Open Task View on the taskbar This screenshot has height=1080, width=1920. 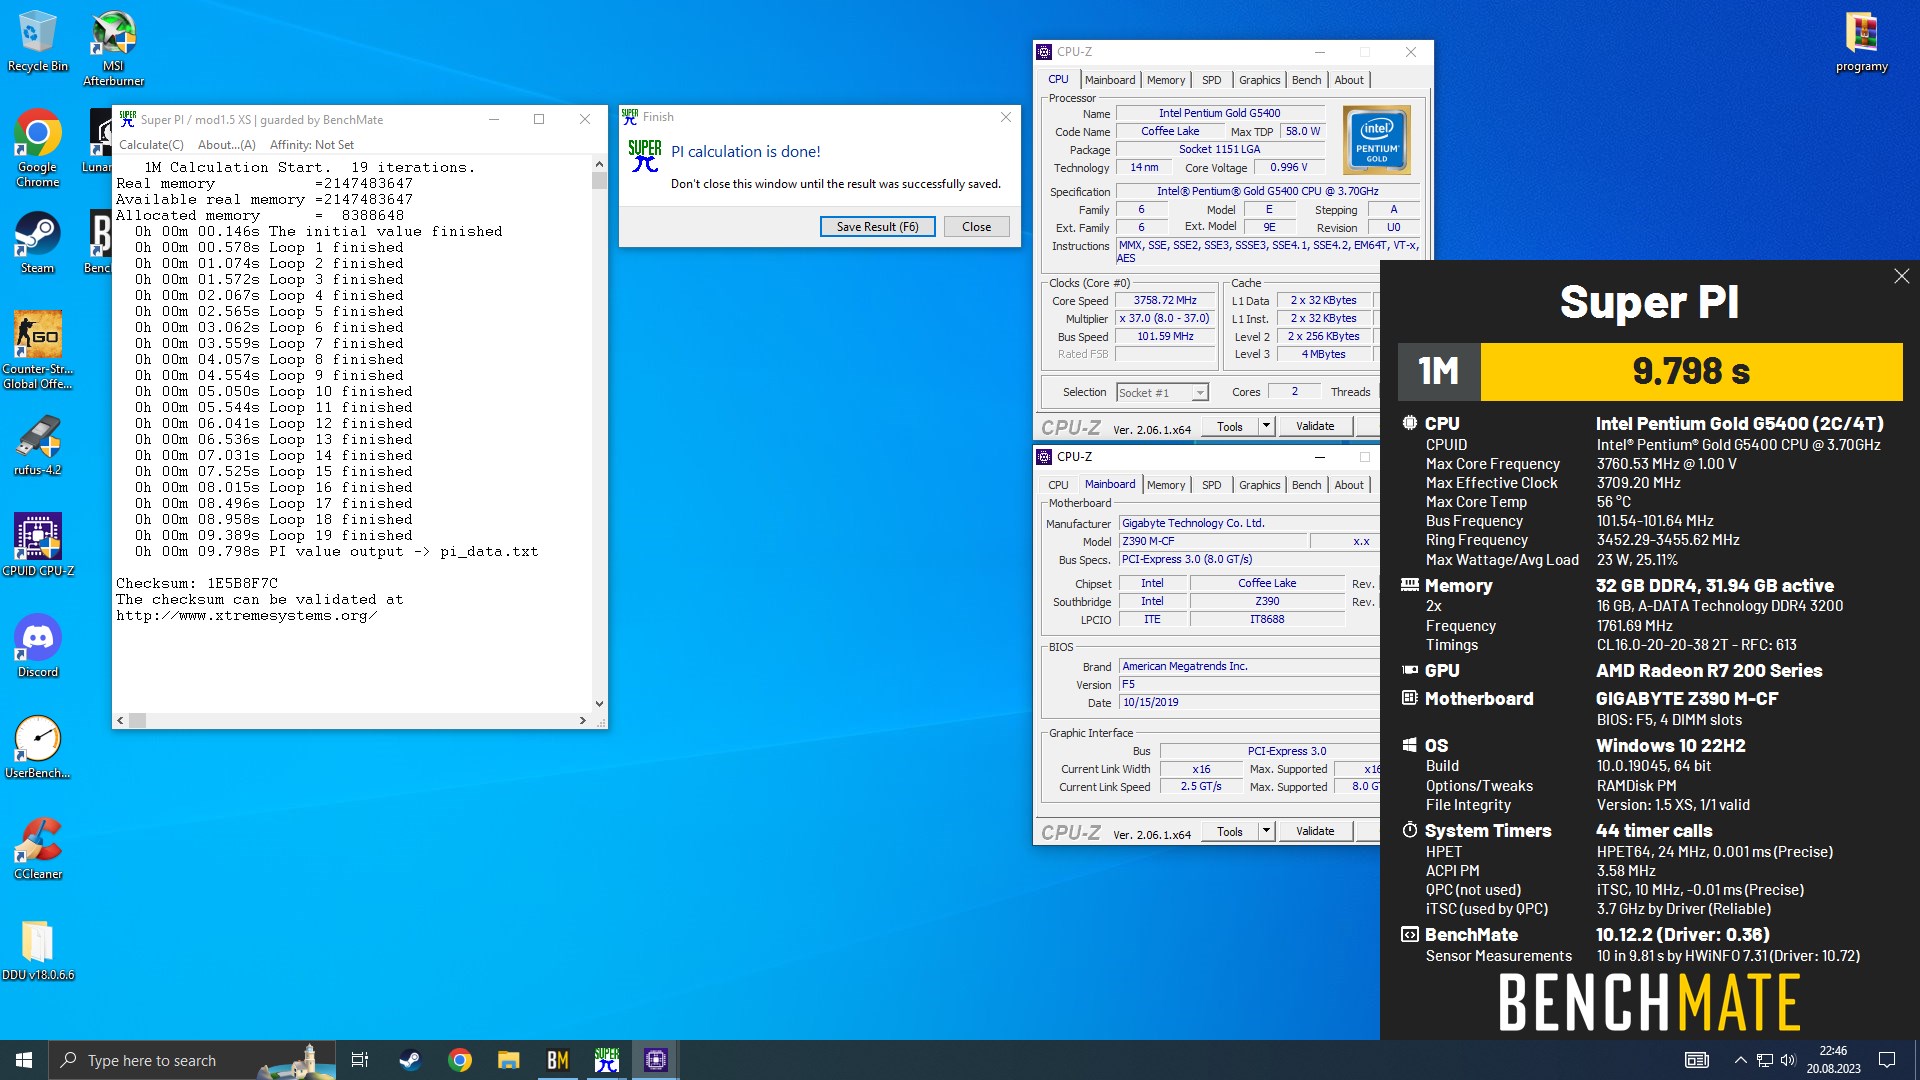[x=360, y=1060]
